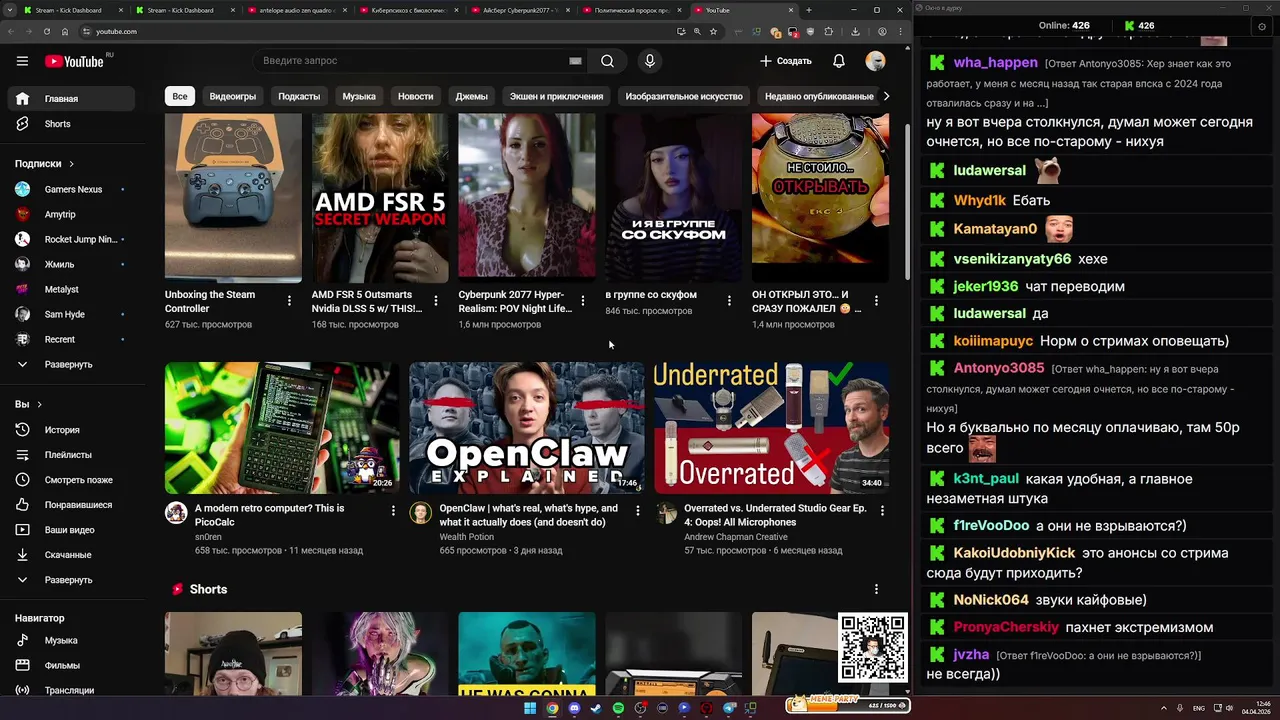Open История in the sidebar
Image resolution: width=1280 pixels, height=720 pixels.
pos(70,430)
